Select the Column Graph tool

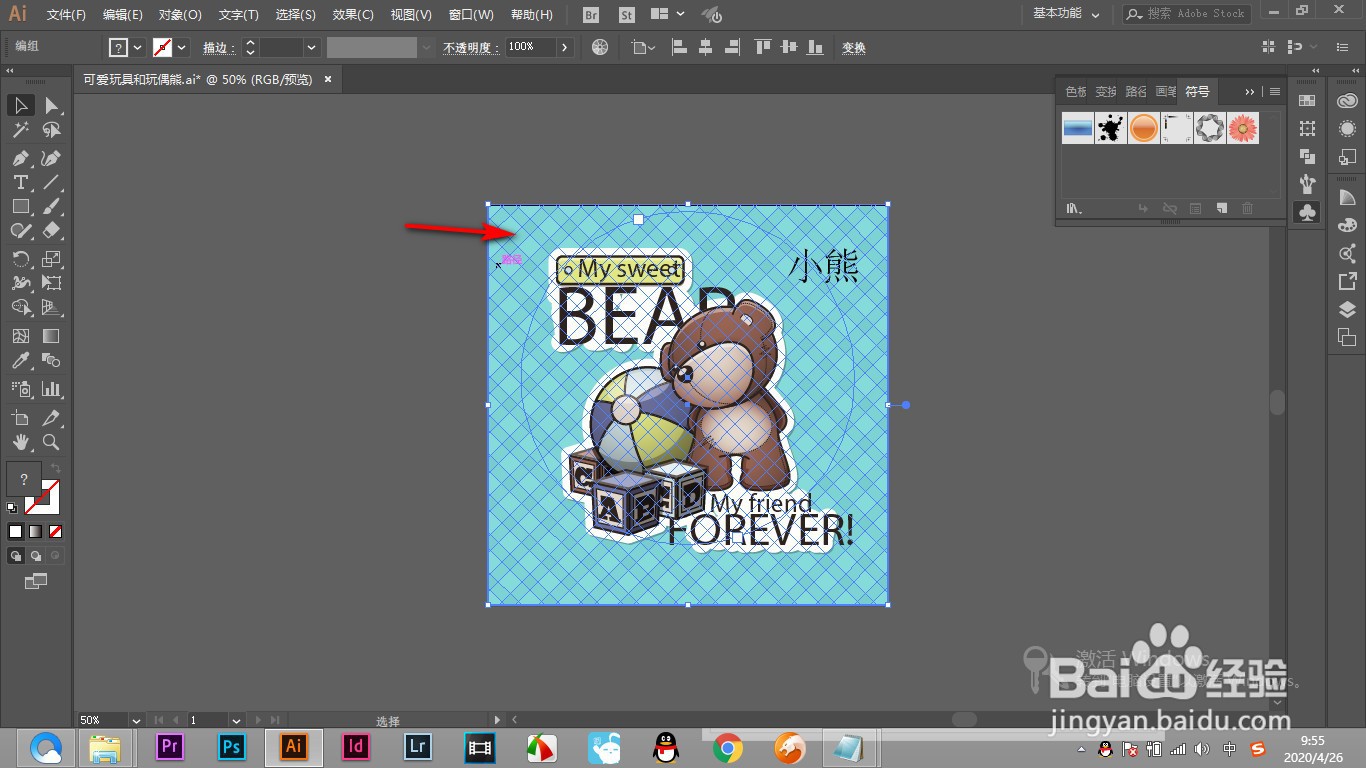[51, 389]
